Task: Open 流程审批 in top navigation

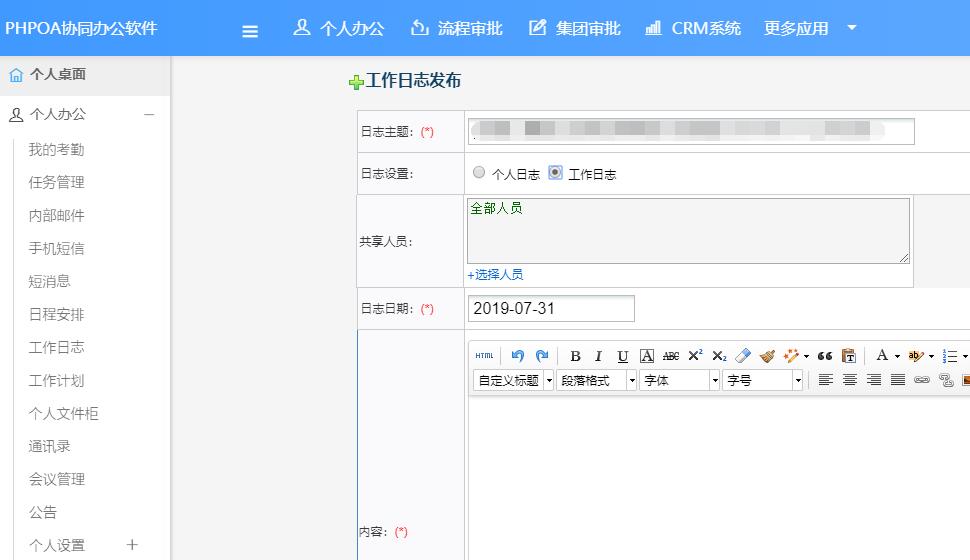Action: [x=457, y=28]
